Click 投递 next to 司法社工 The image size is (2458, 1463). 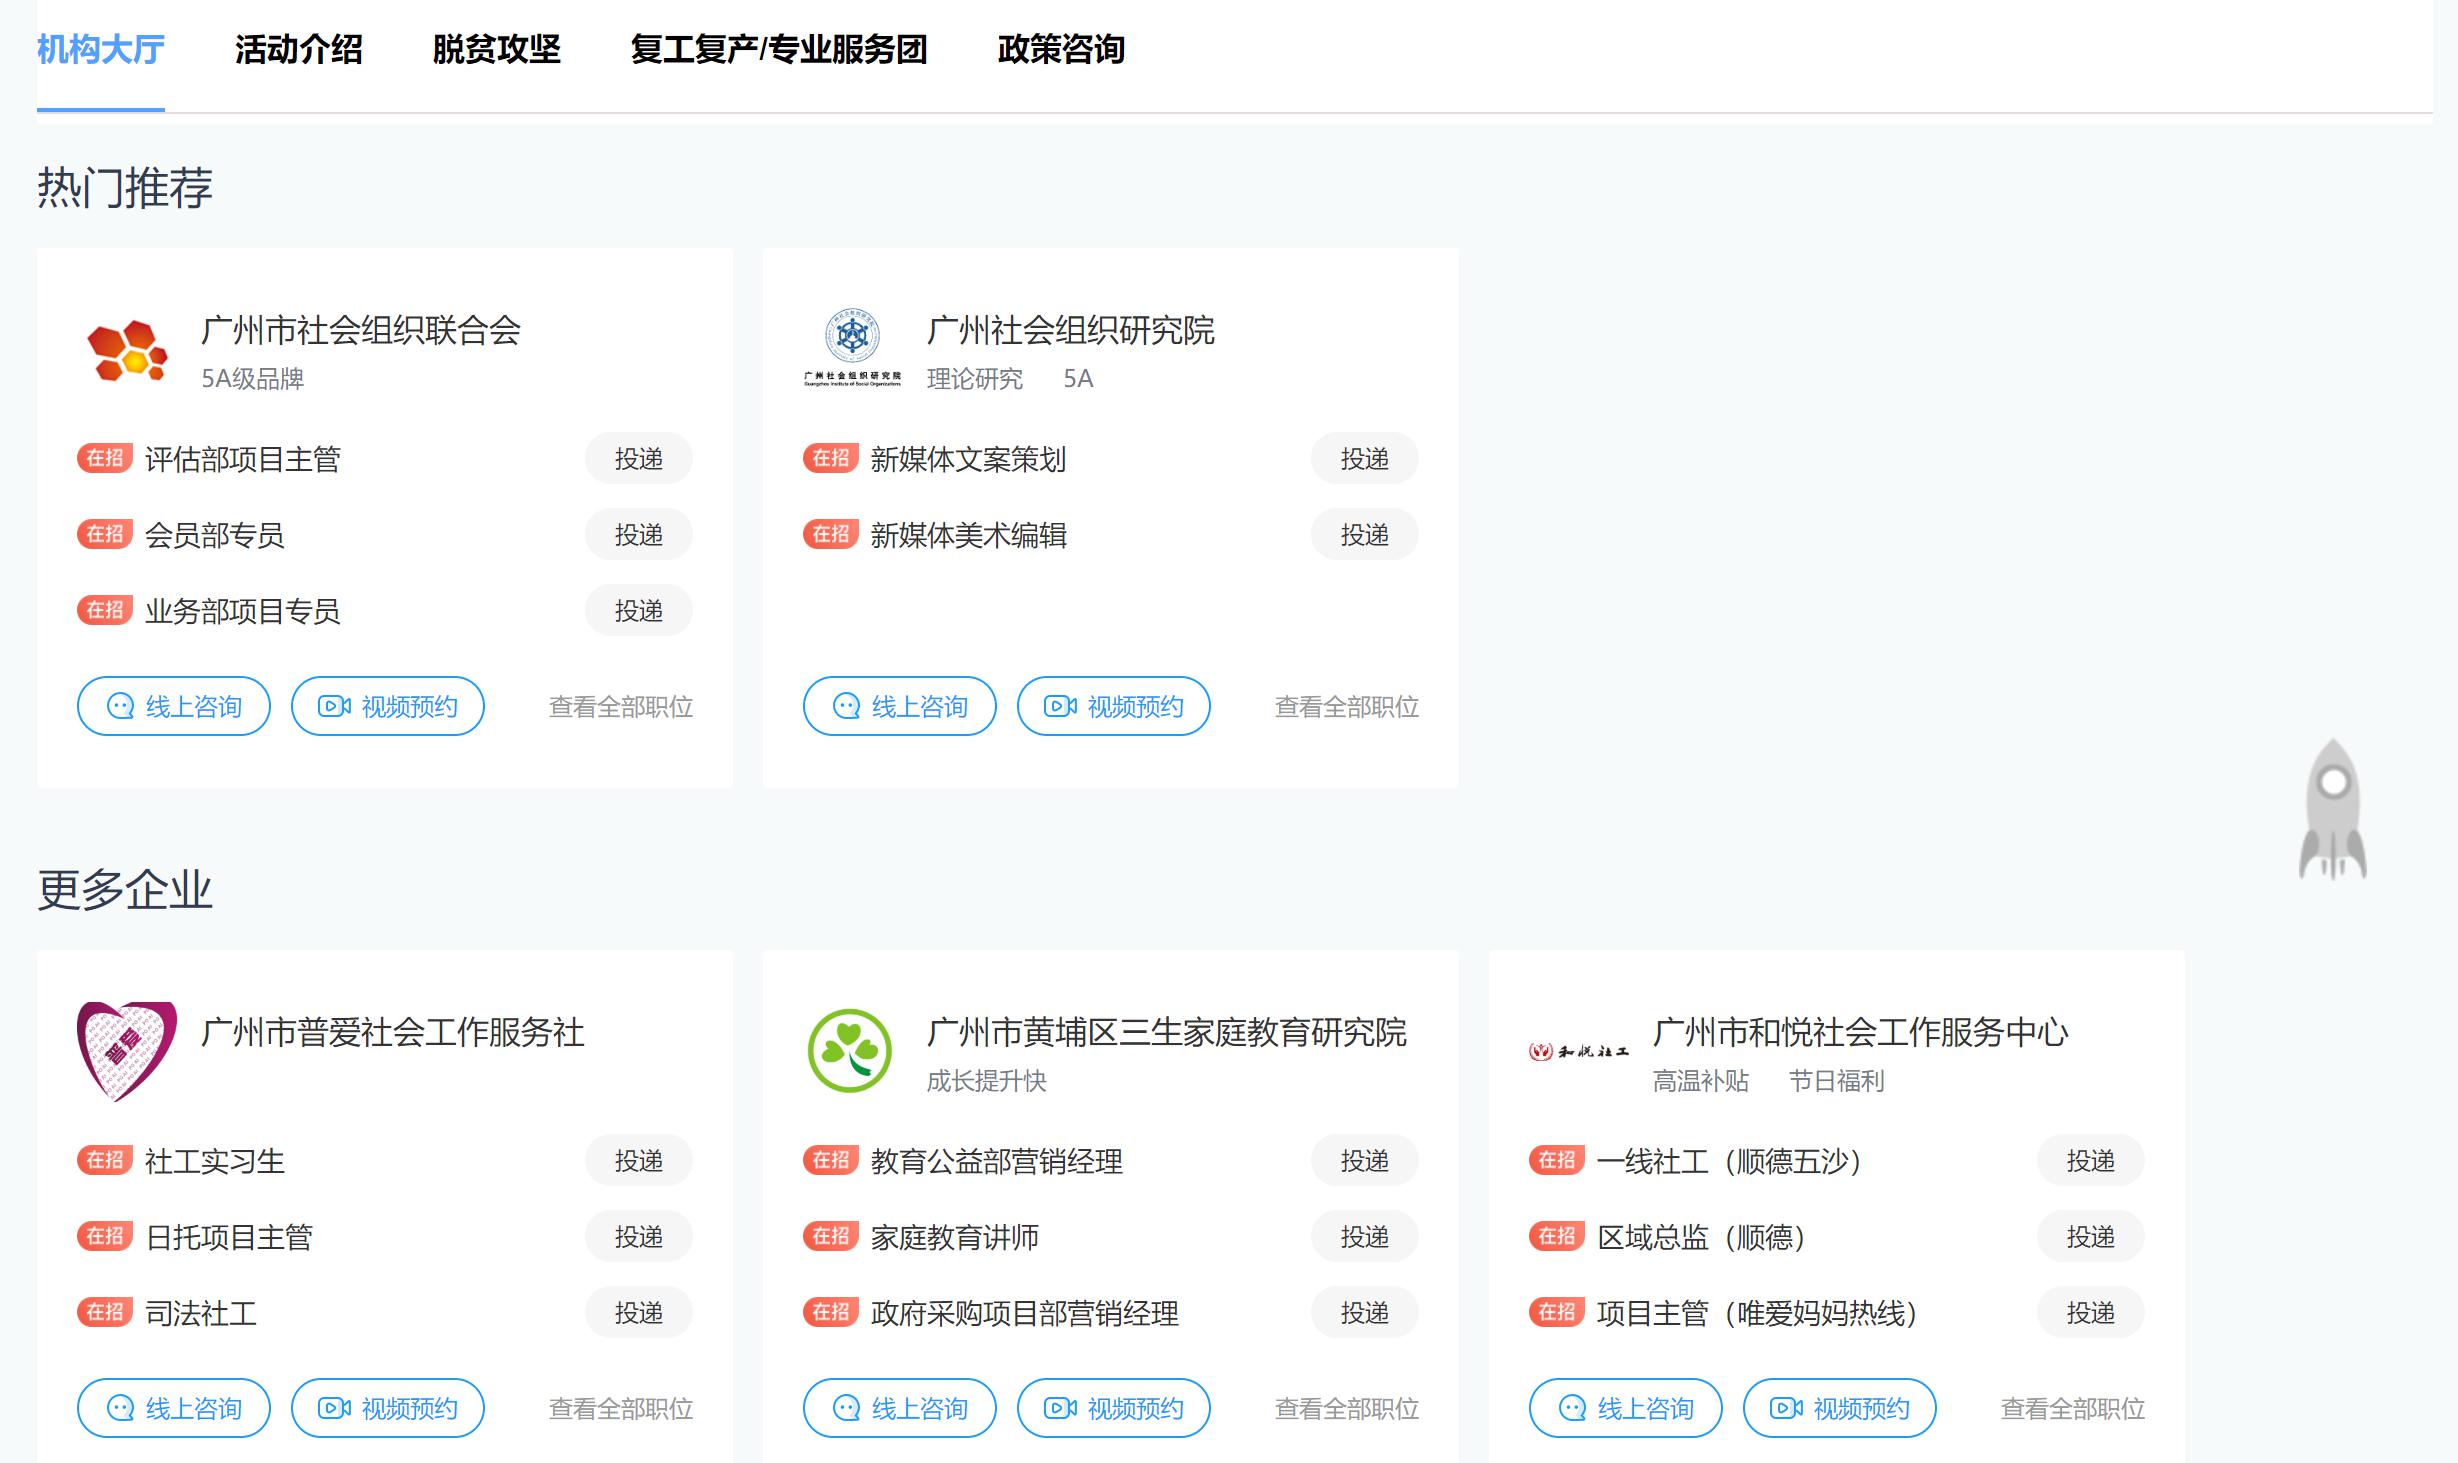click(x=639, y=1313)
